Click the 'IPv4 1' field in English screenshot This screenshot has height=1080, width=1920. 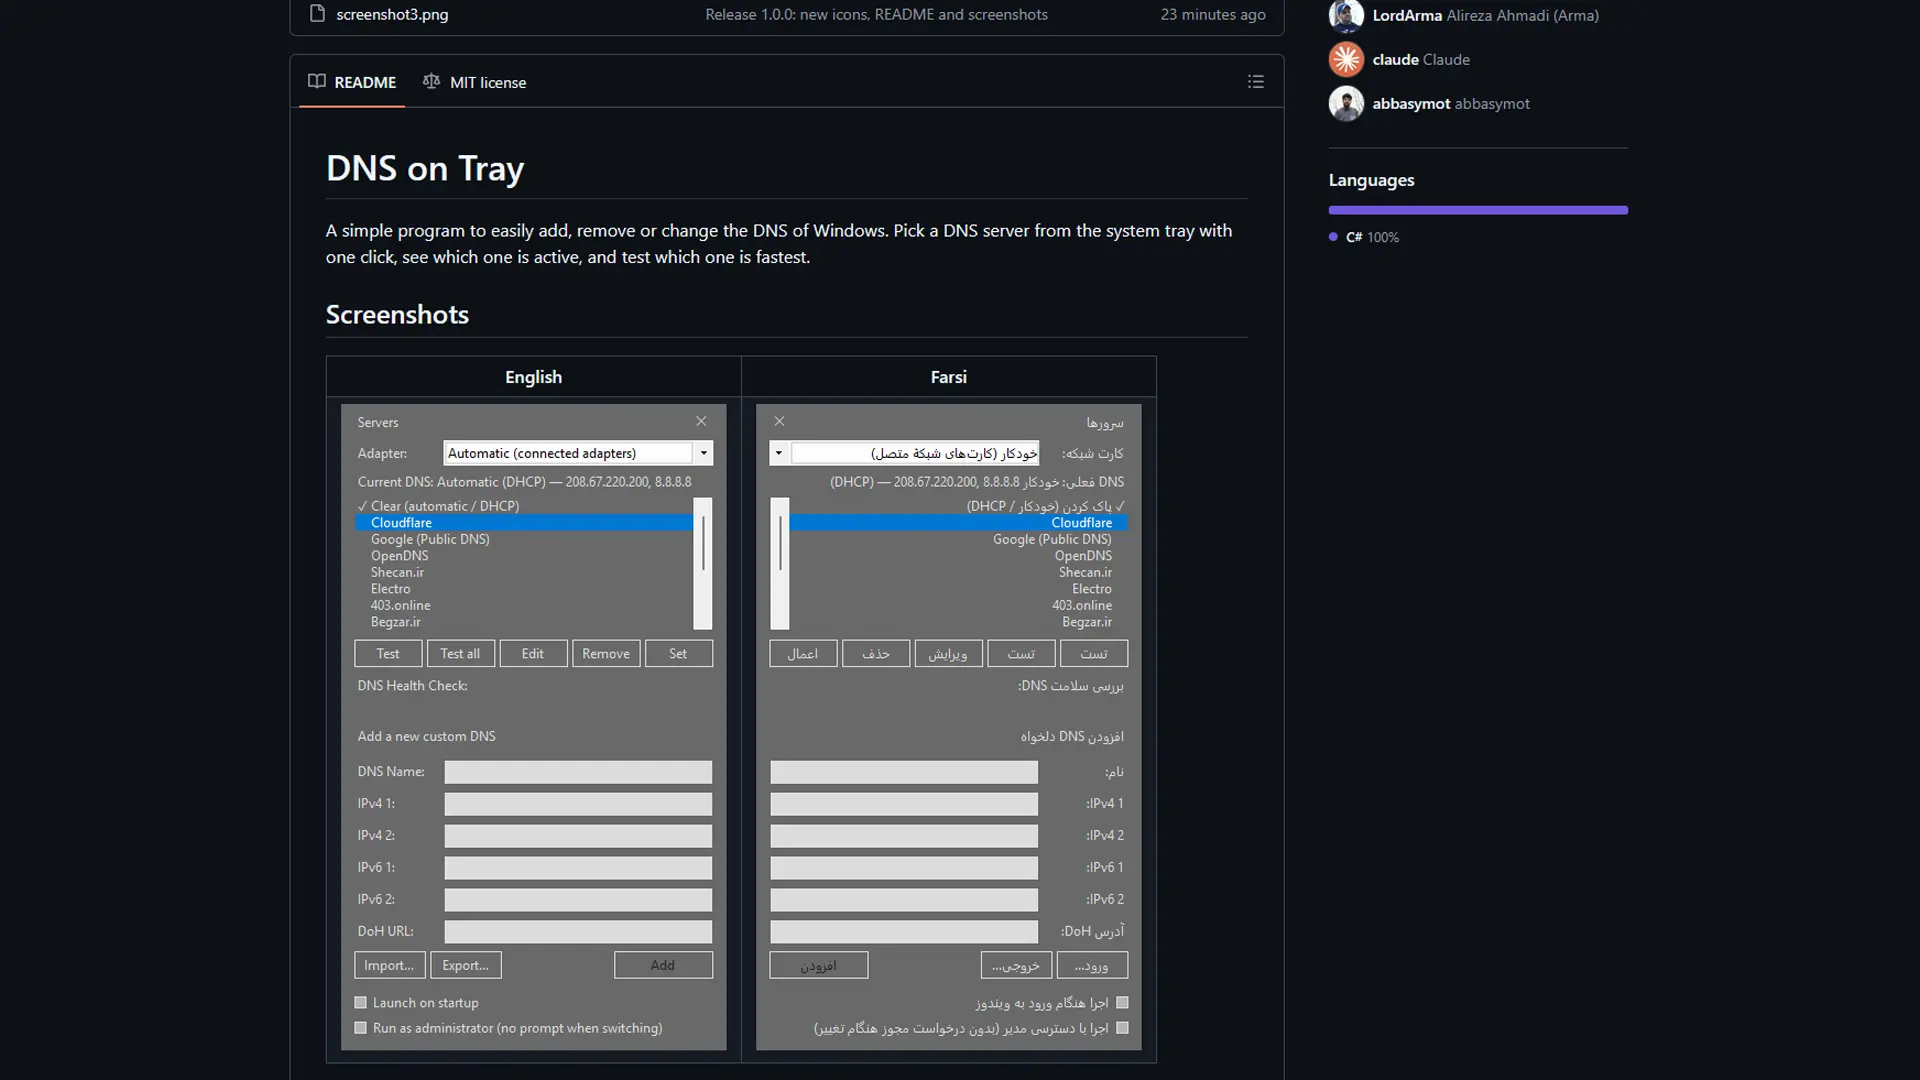coord(578,804)
